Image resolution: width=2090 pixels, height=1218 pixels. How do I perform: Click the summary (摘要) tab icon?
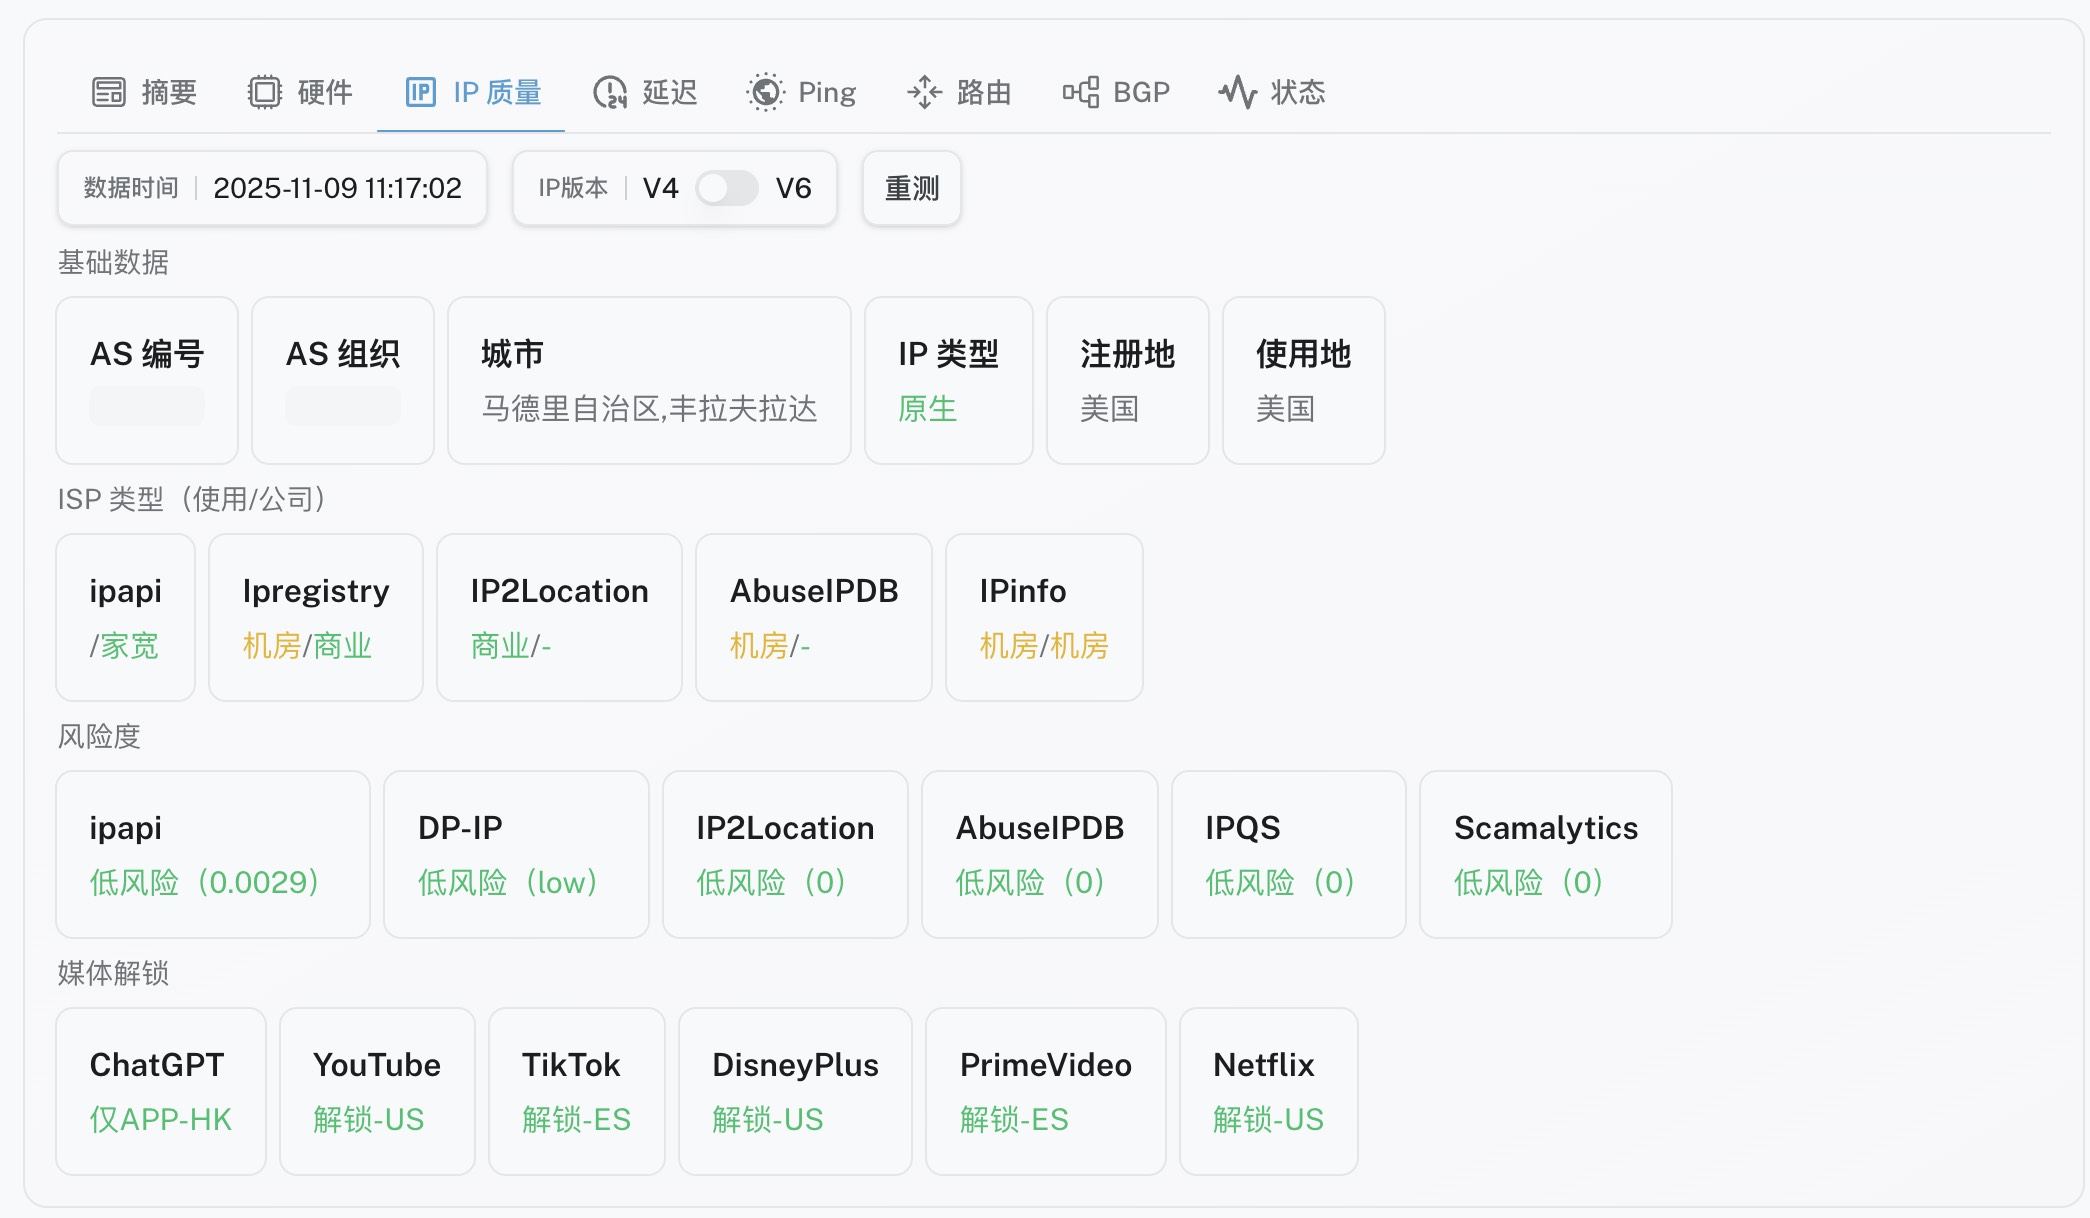tap(109, 92)
